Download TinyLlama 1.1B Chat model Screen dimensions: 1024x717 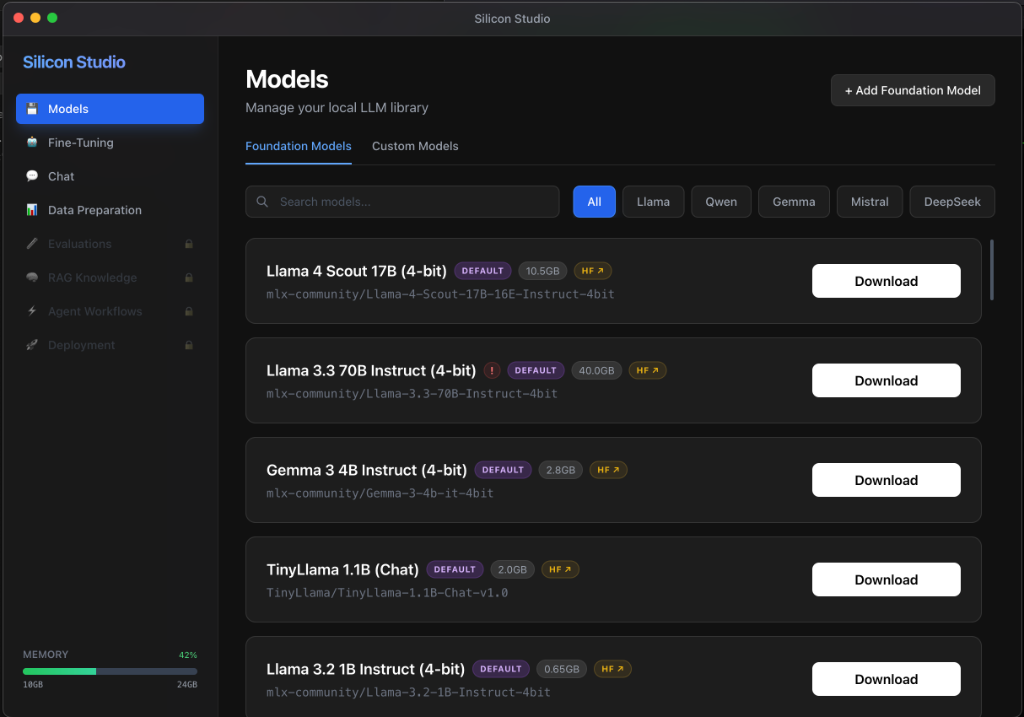point(886,580)
